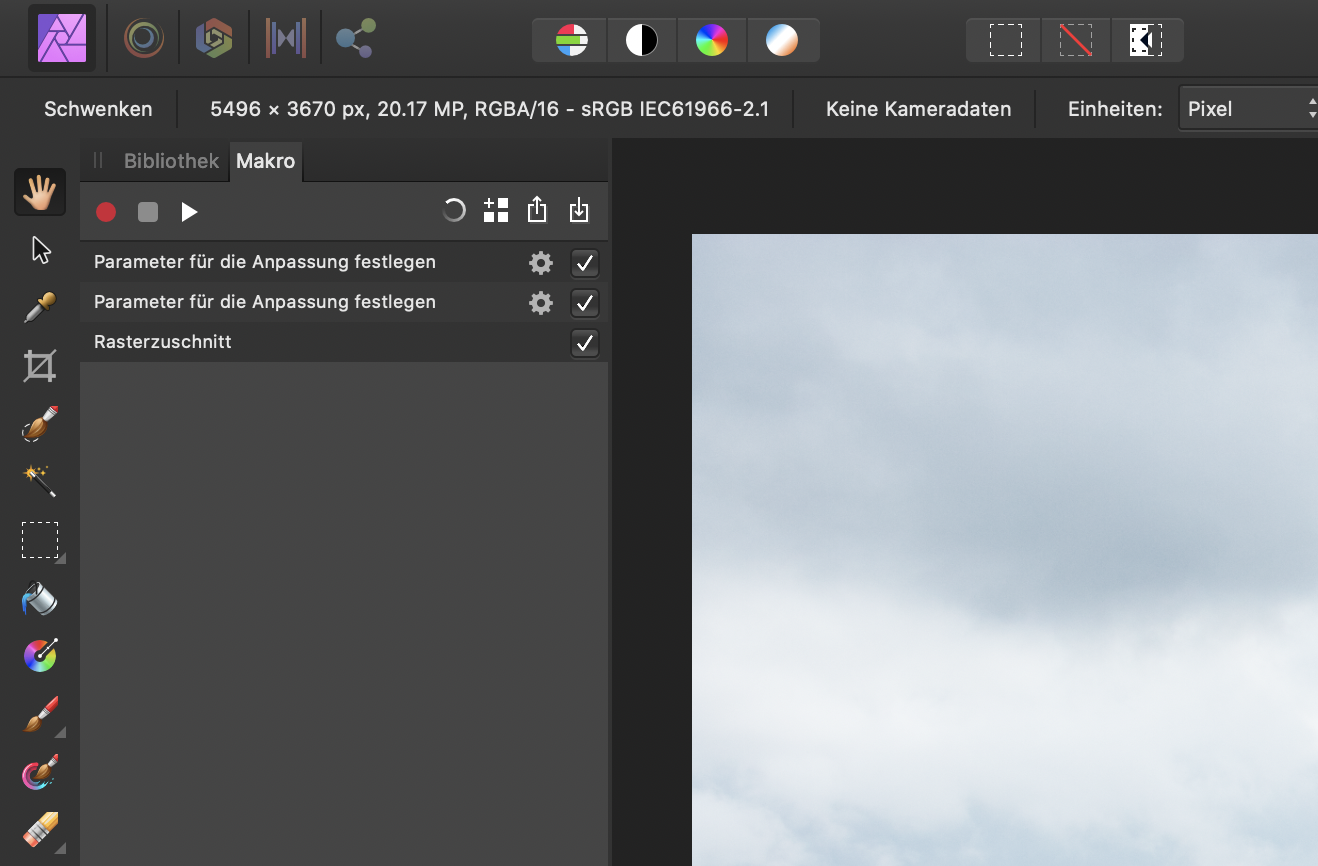
Task: Switch to the Liquify Persona
Action: 144,39
